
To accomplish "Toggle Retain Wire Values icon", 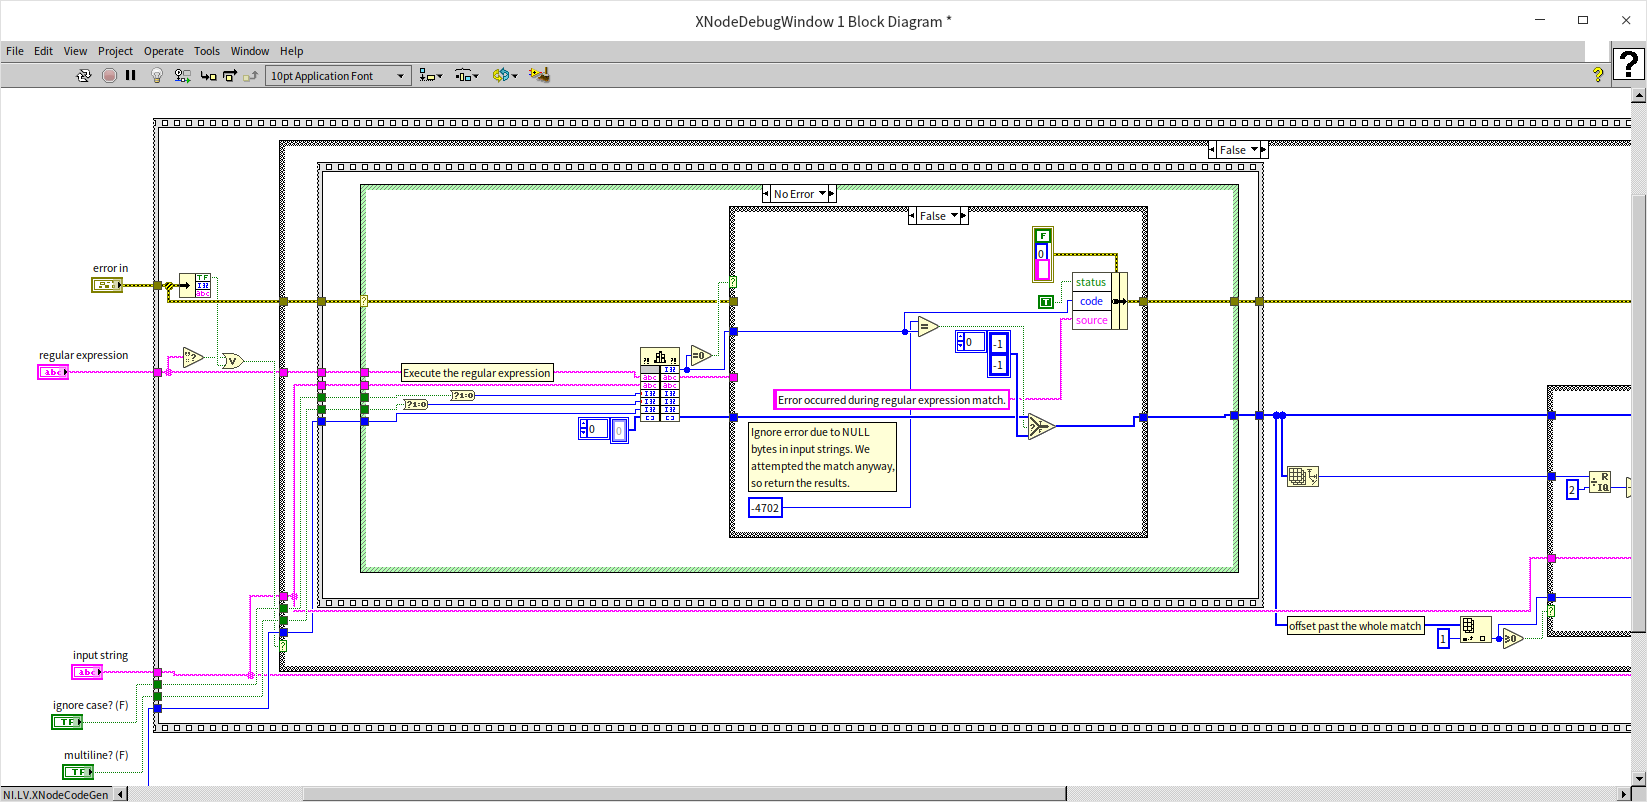I will 182,75.
